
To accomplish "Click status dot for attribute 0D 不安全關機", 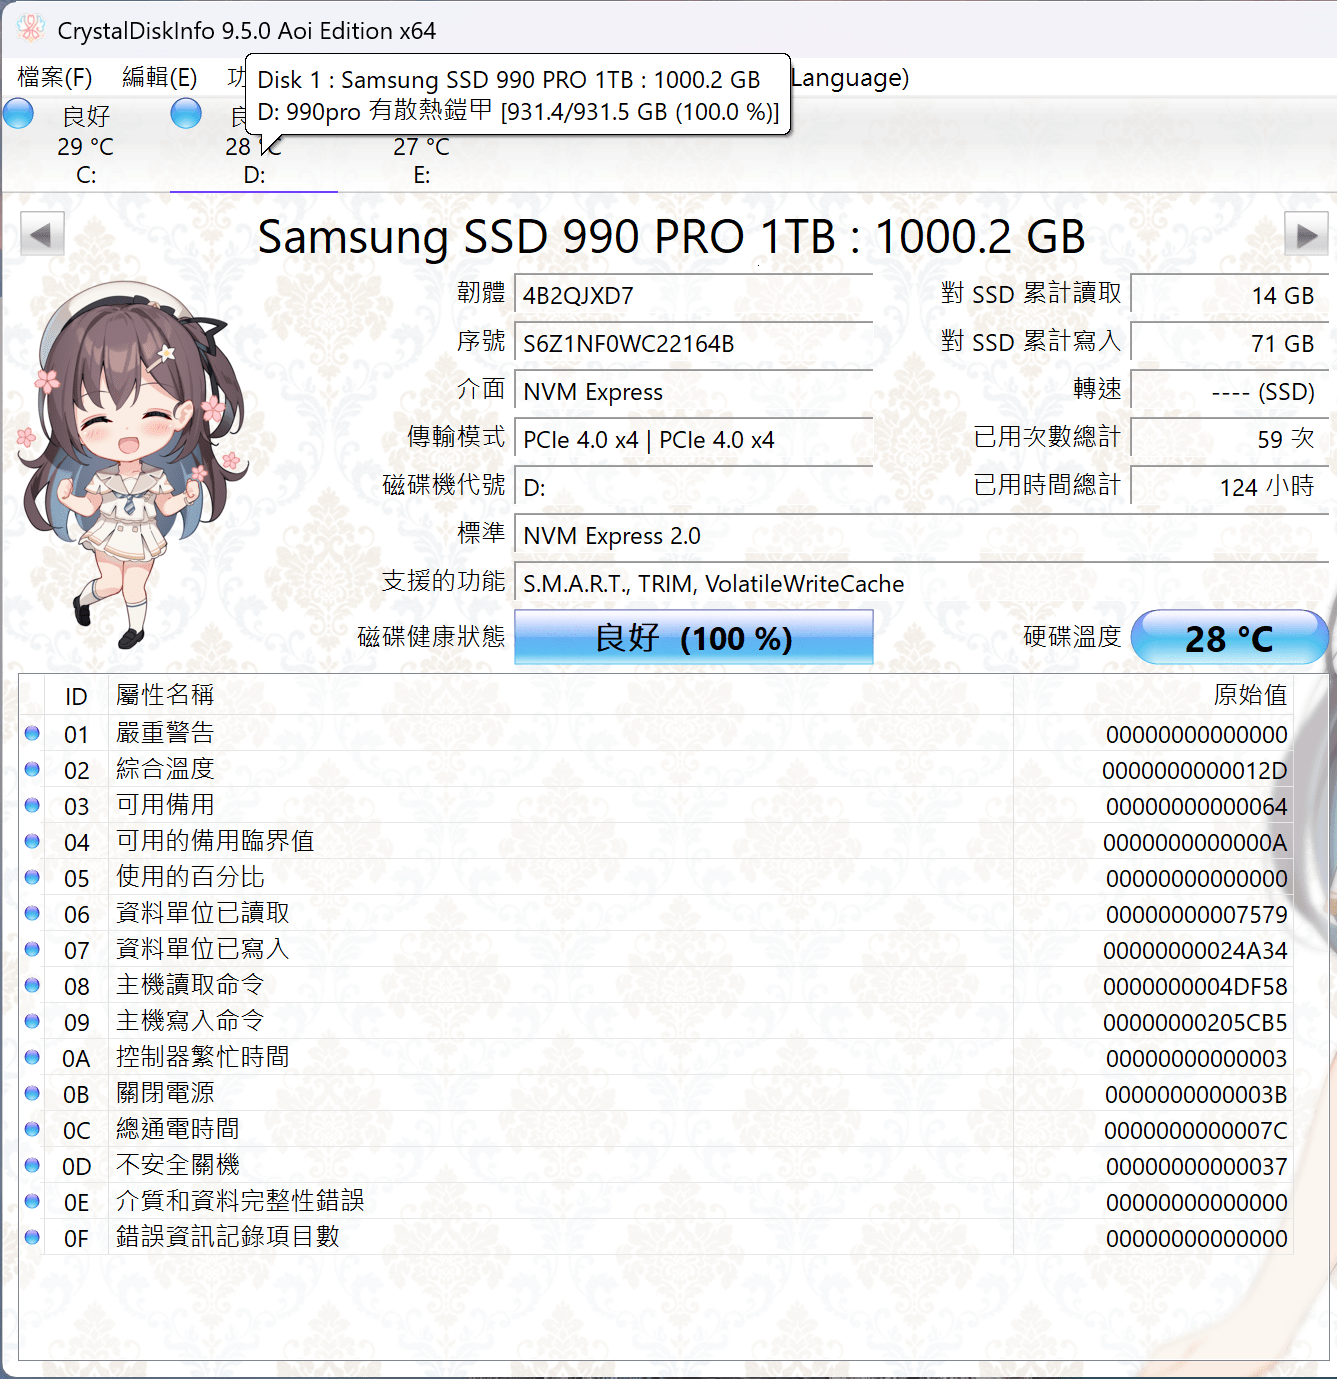I will (32, 1165).
